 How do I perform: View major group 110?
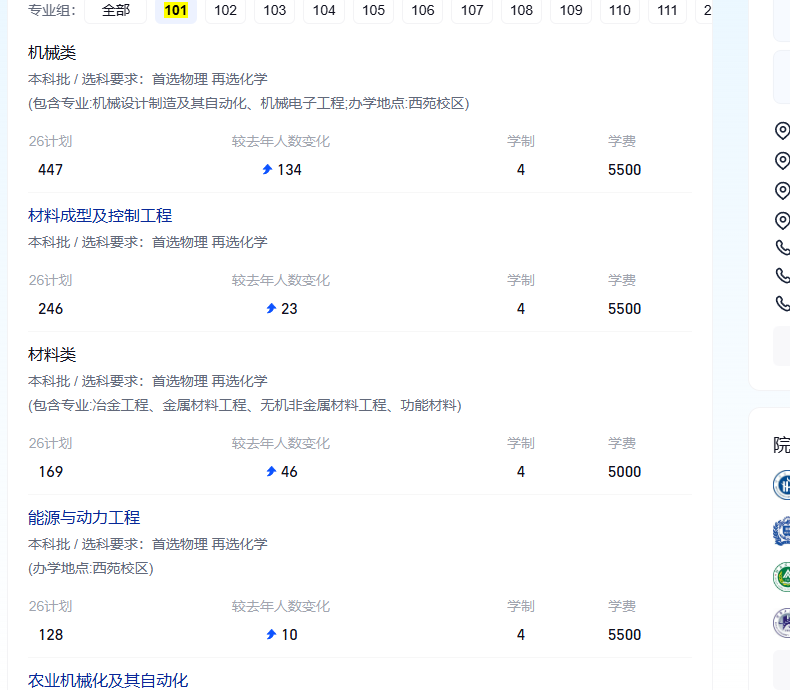[620, 10]
